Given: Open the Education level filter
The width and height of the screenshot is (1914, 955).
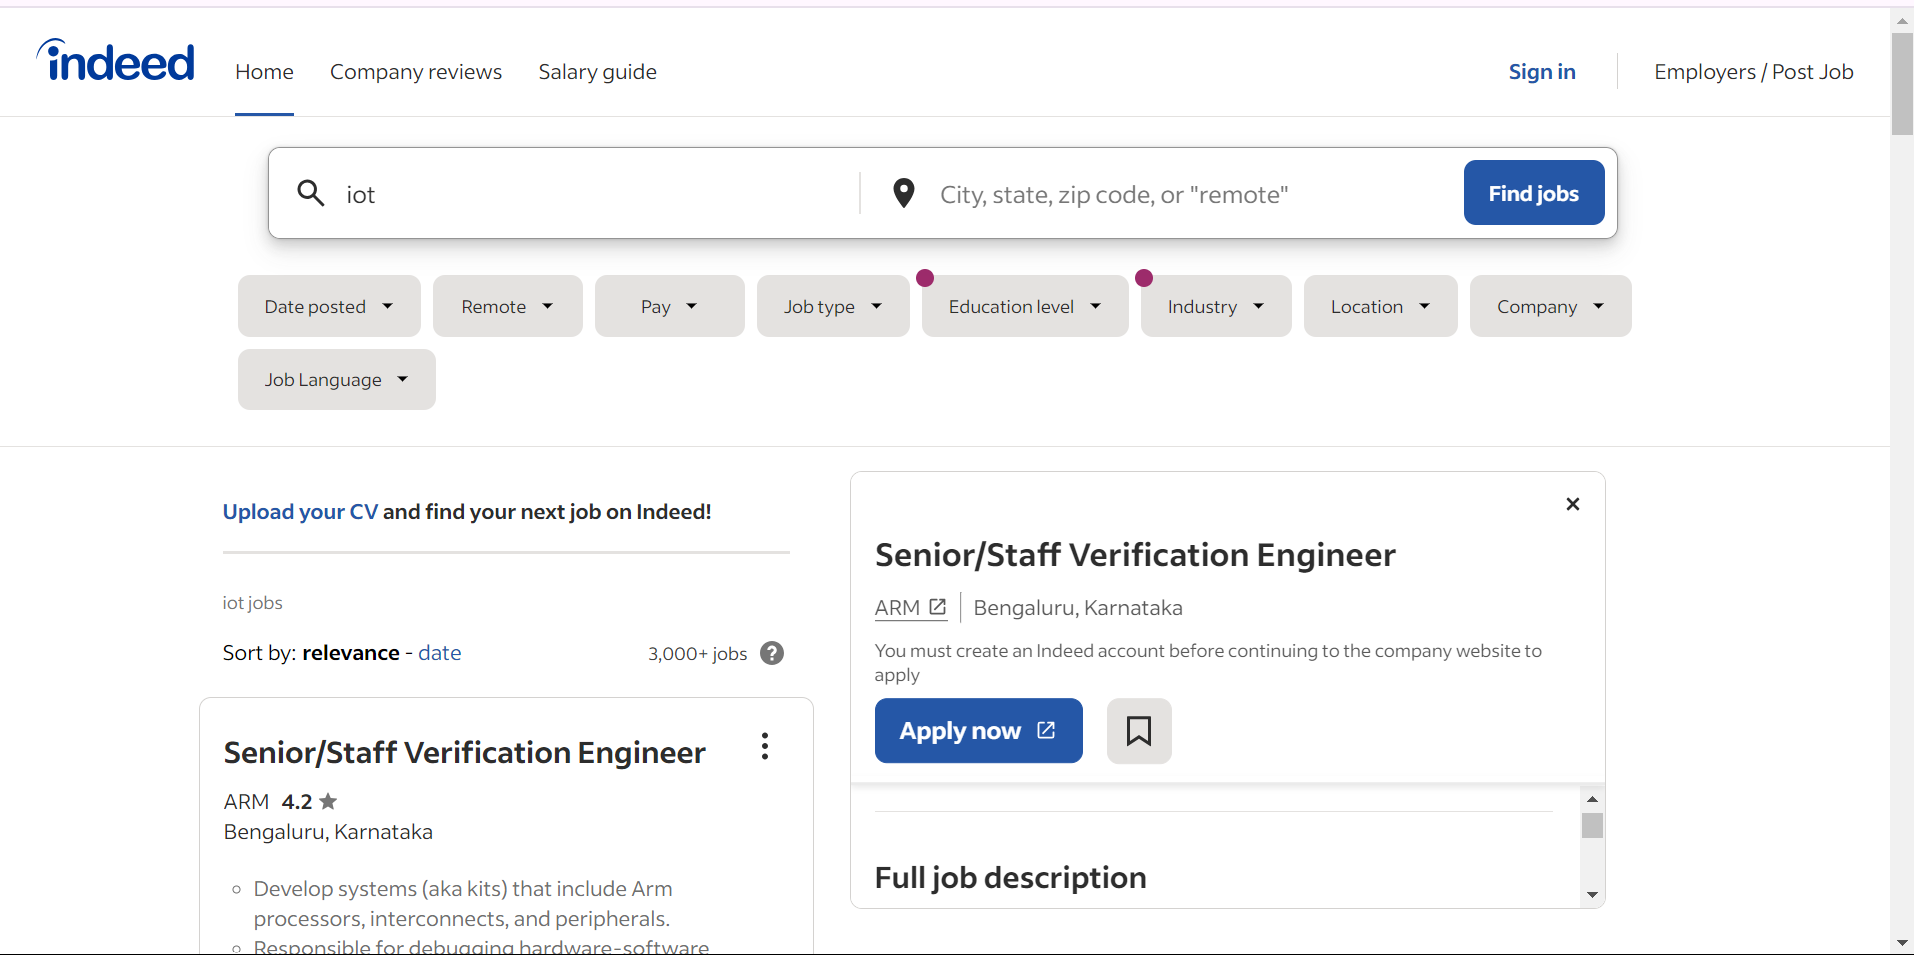Looking at the screenshot, I should click(x=1024, y=306).
